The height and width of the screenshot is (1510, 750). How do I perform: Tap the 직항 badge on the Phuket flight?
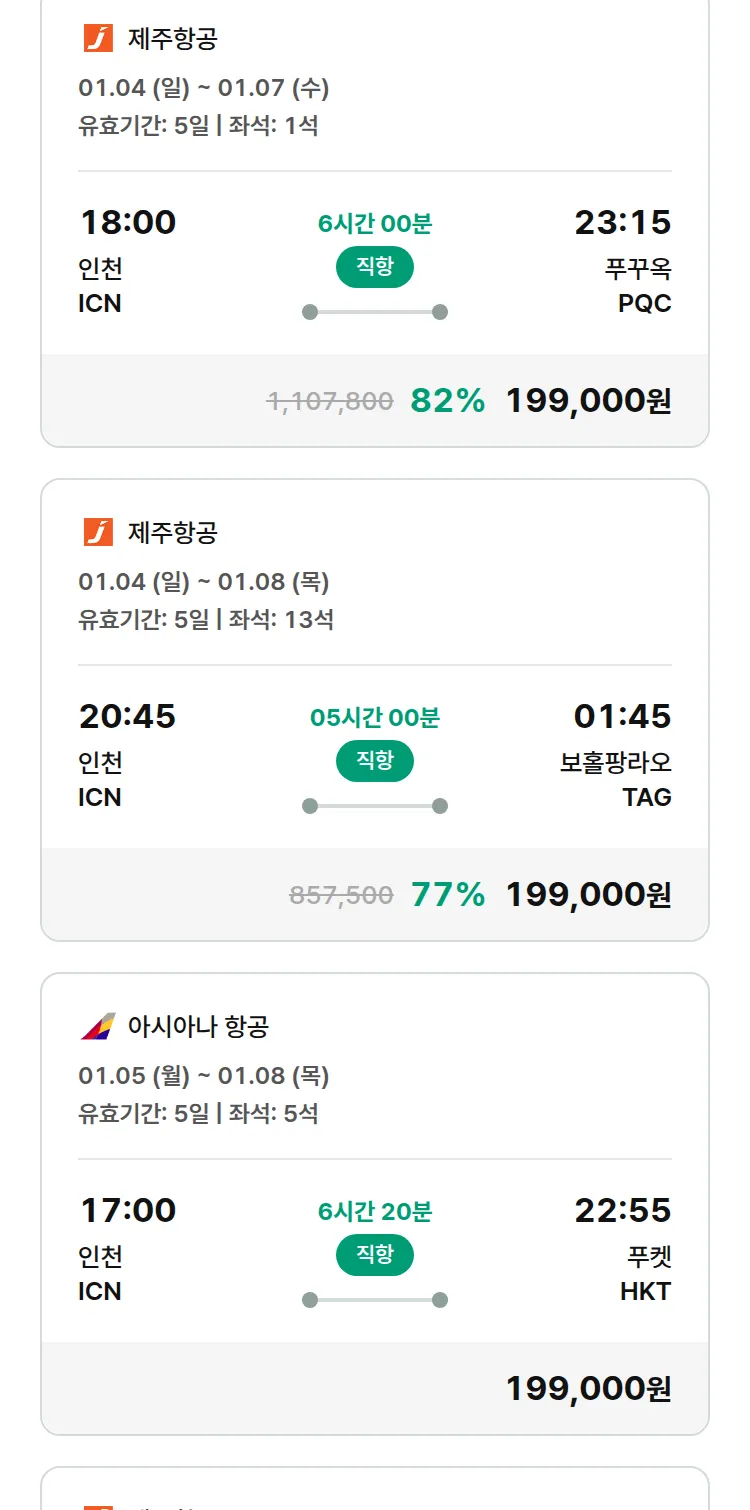374,1255
